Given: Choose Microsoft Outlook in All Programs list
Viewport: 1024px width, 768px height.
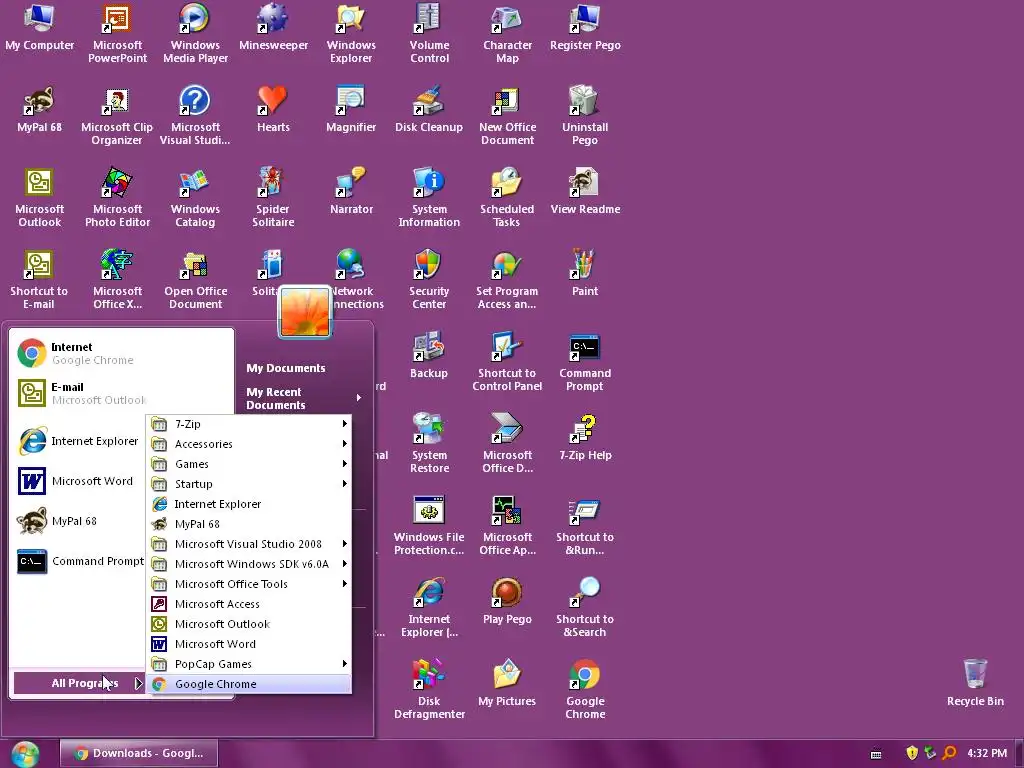Looking at the screenshot, I should click(x=249, y=624).
